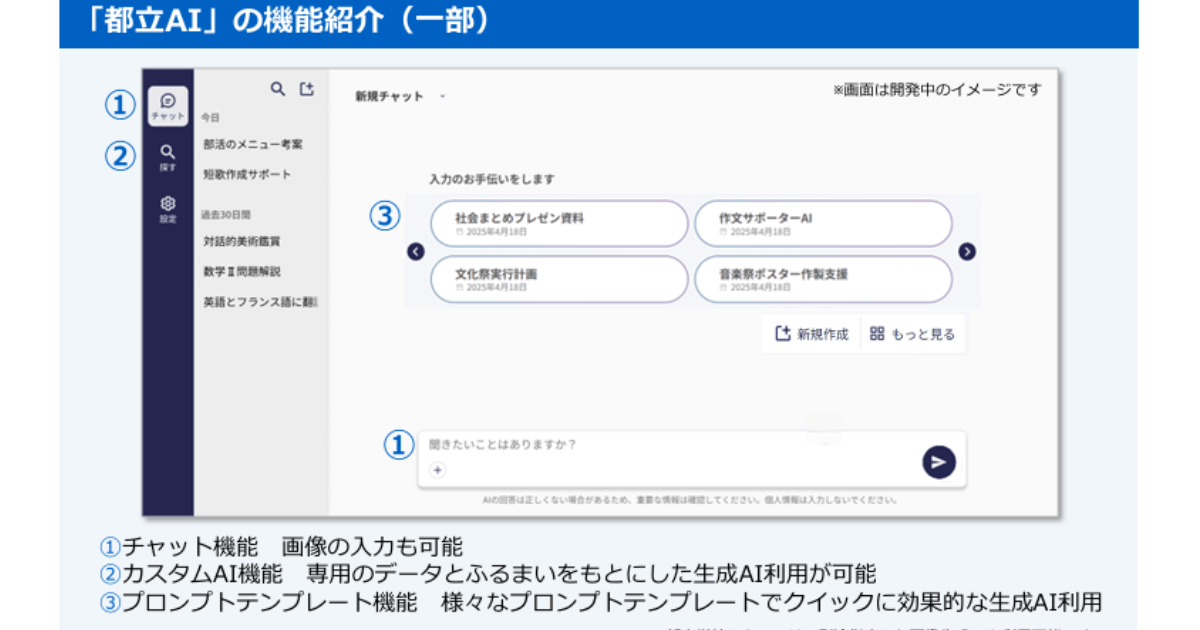Open 部活のメニュー考案 chat
Image resolution: width=1200 pixels, height=630 pixels.
[x=253, y=144]
